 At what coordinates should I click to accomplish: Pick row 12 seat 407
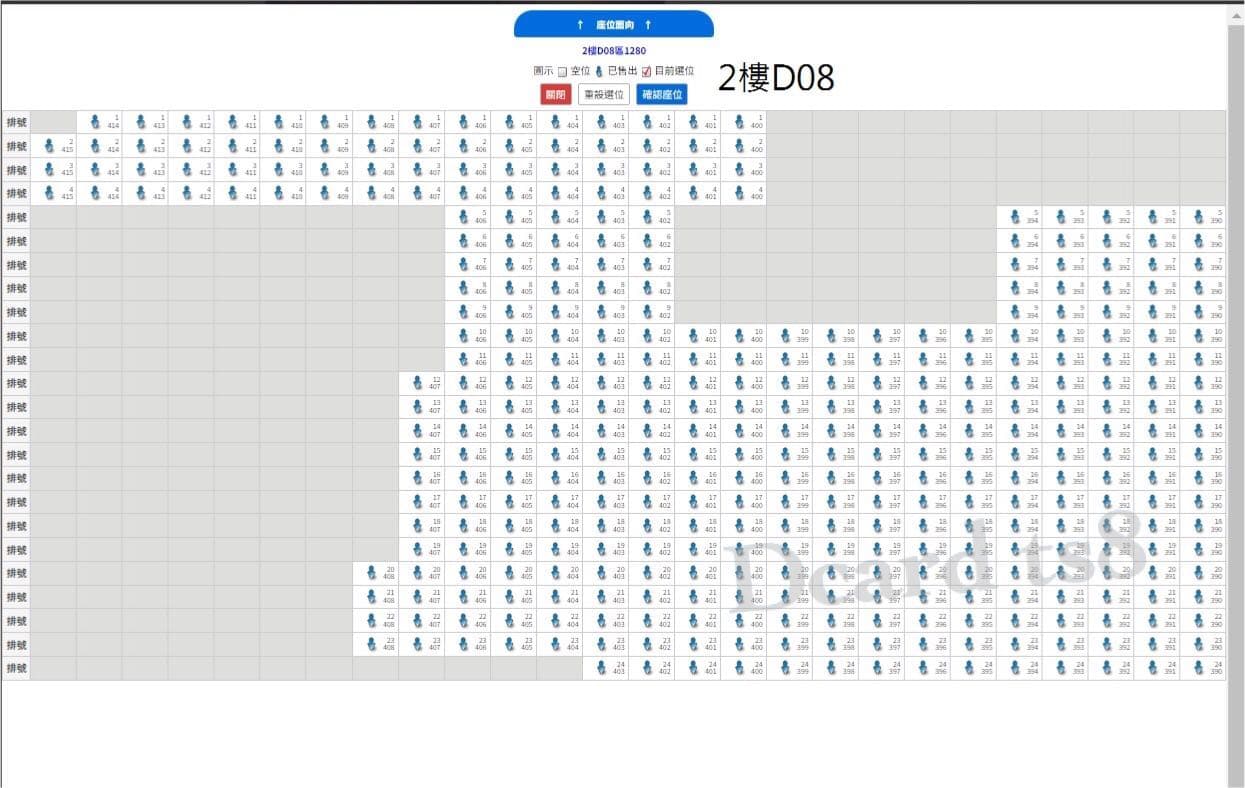click(422, 383)
